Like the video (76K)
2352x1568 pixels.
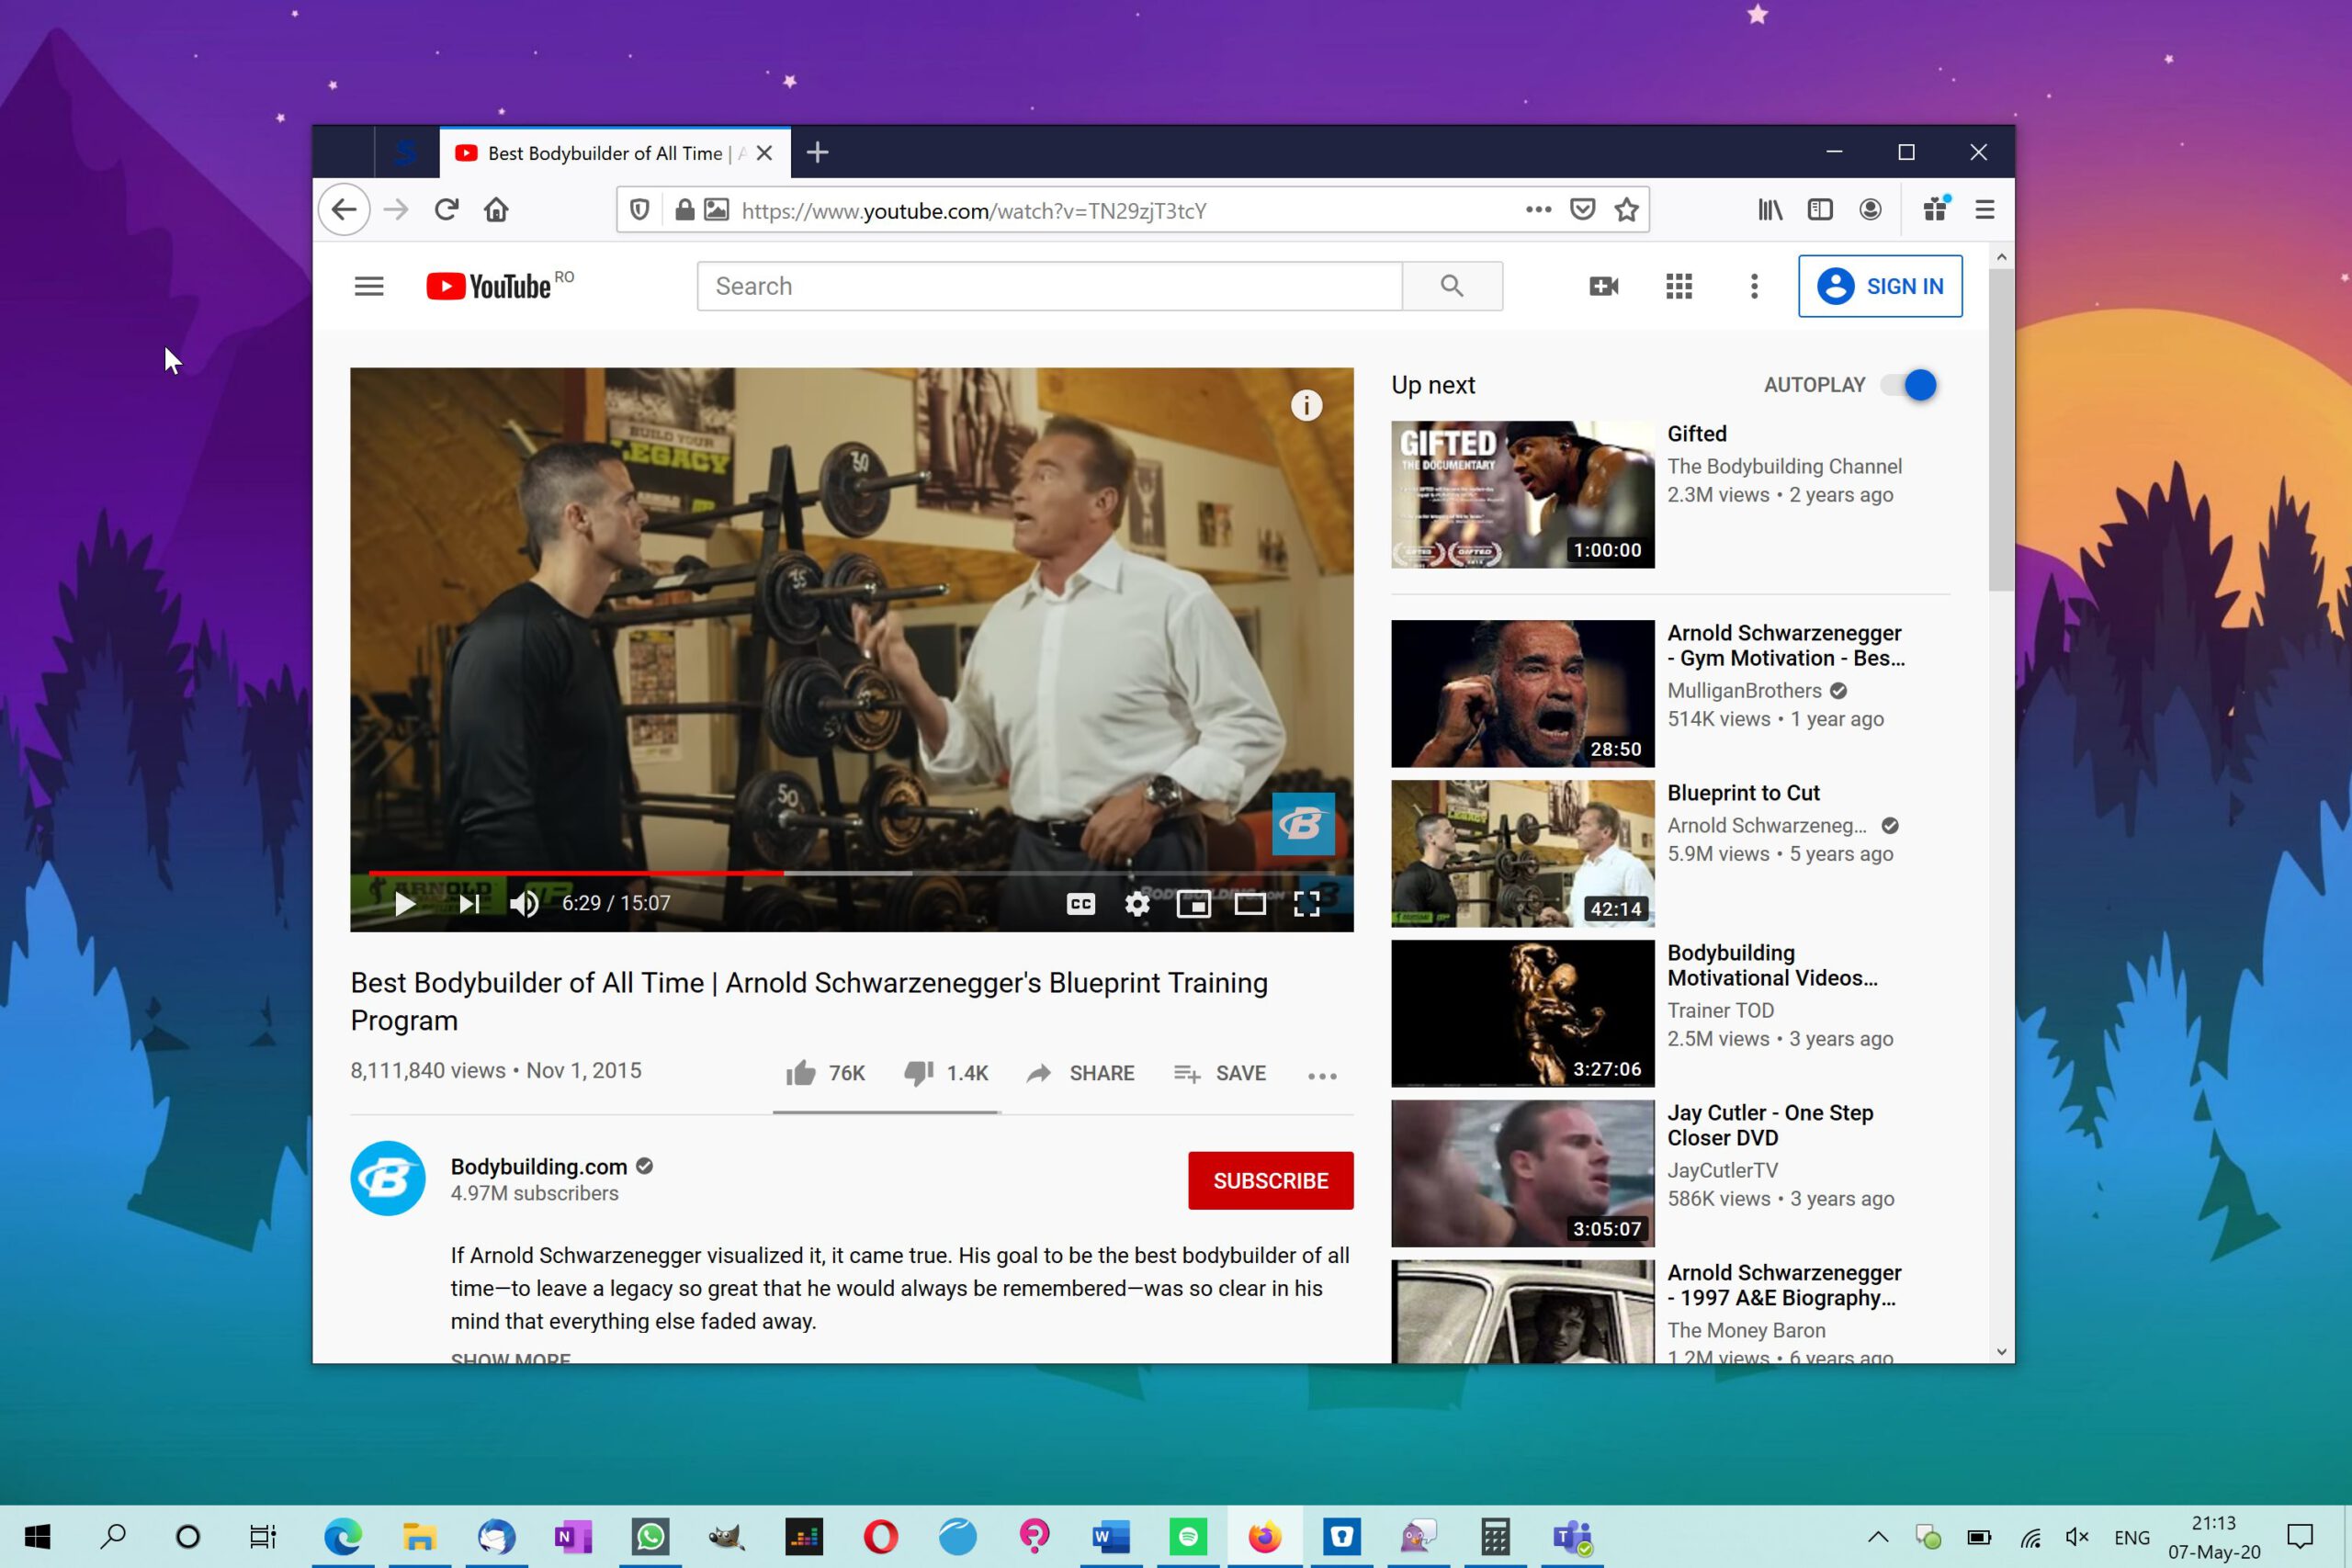(x=825, y=1073)
